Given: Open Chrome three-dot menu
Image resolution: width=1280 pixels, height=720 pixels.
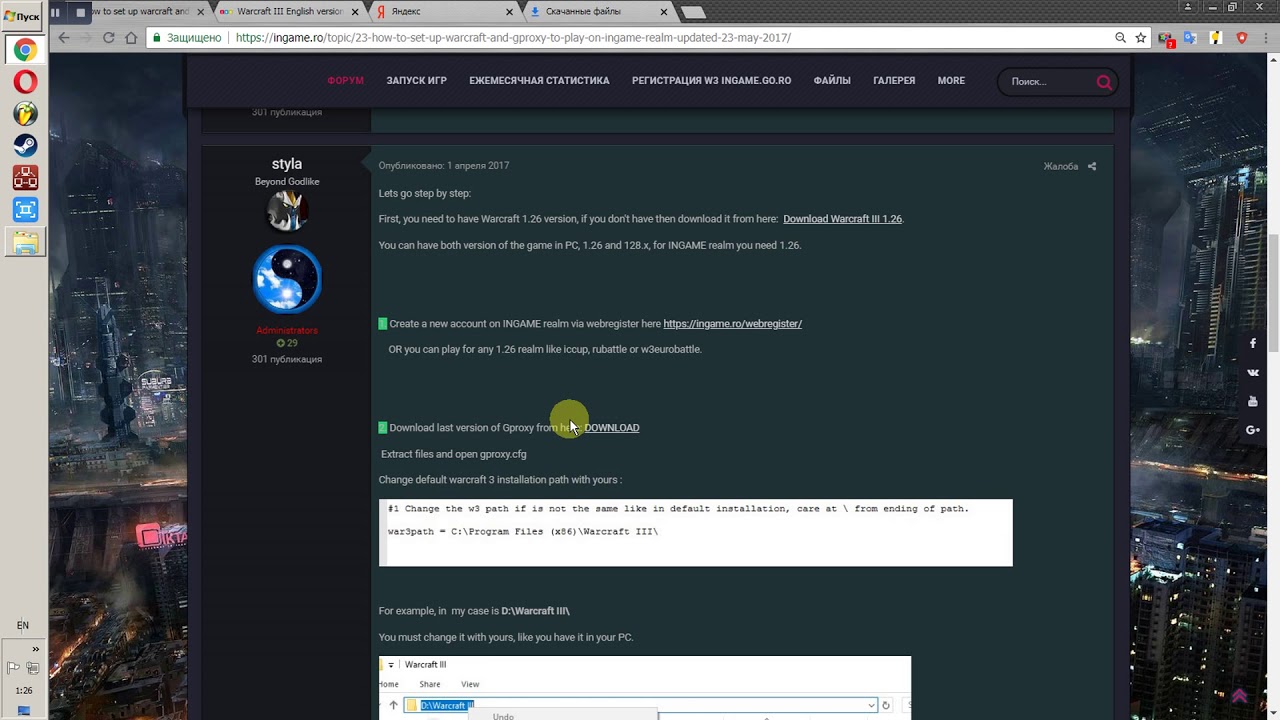Looking at the screenshot, I should point(1266,38).
